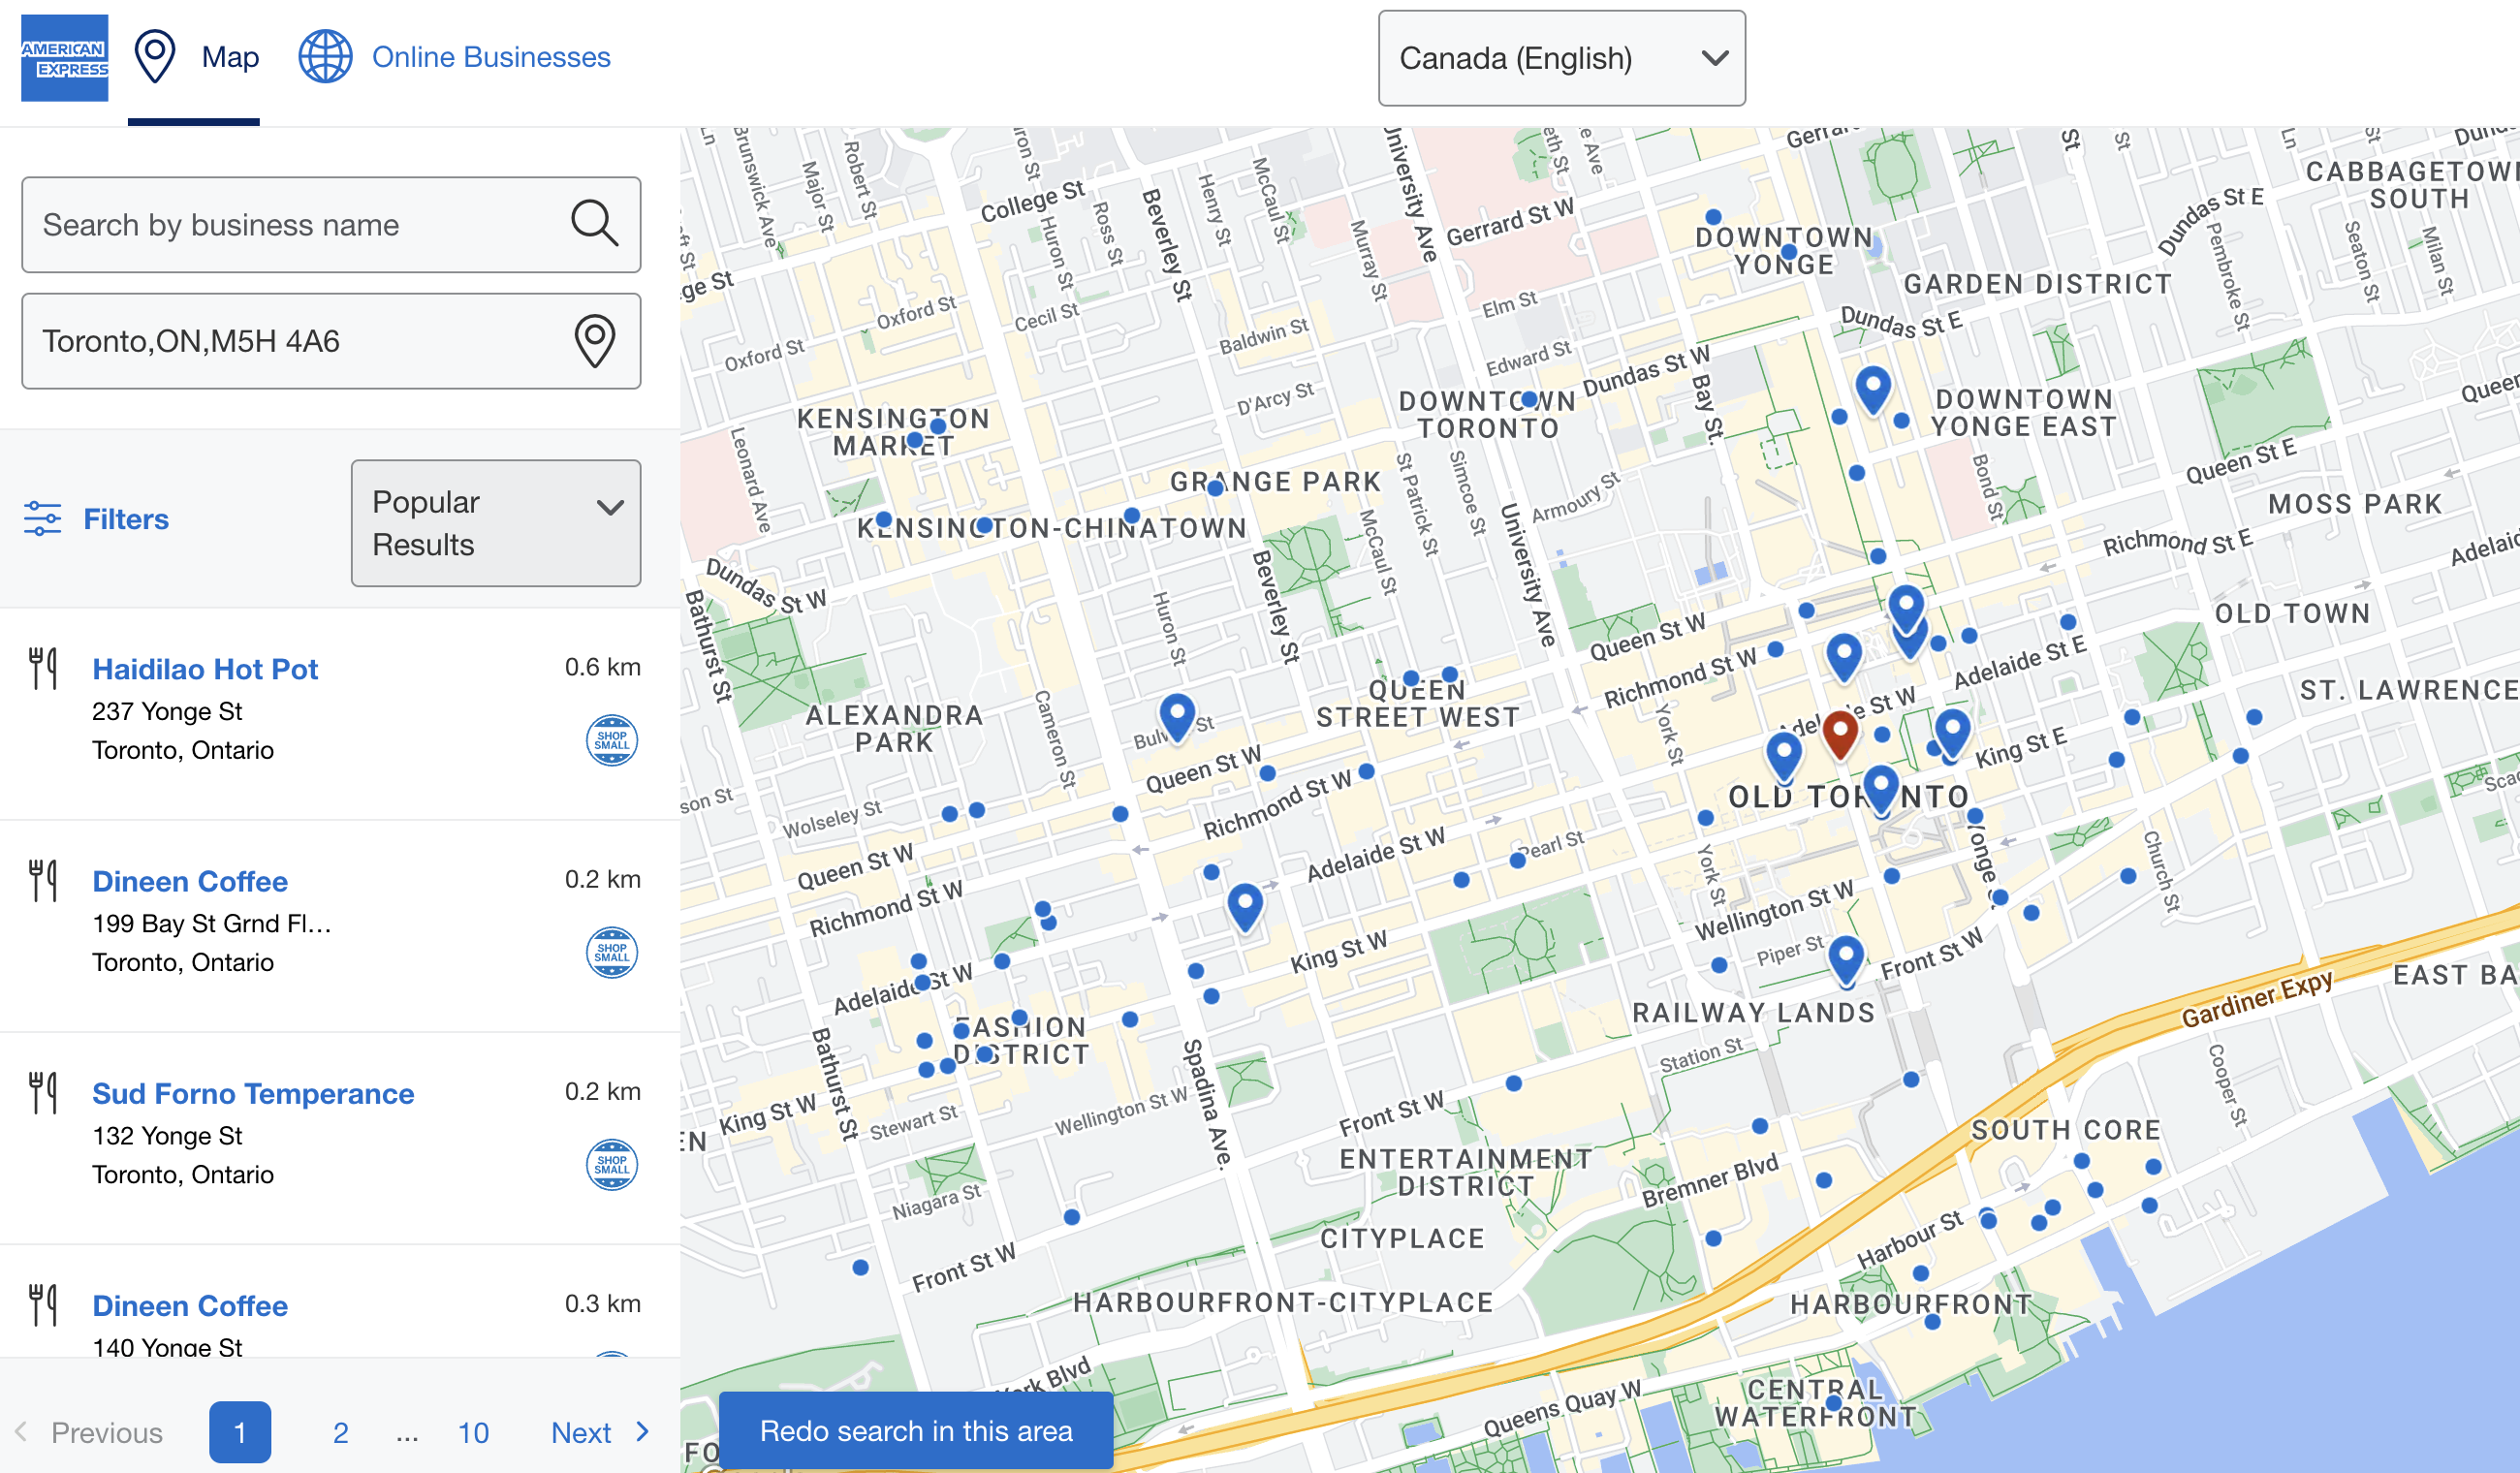The width and height of the screenshot is (2520, 1473).
Task: Click the Shop Small badge for Haidilao Hot Pot
Action: click(611, 740)
